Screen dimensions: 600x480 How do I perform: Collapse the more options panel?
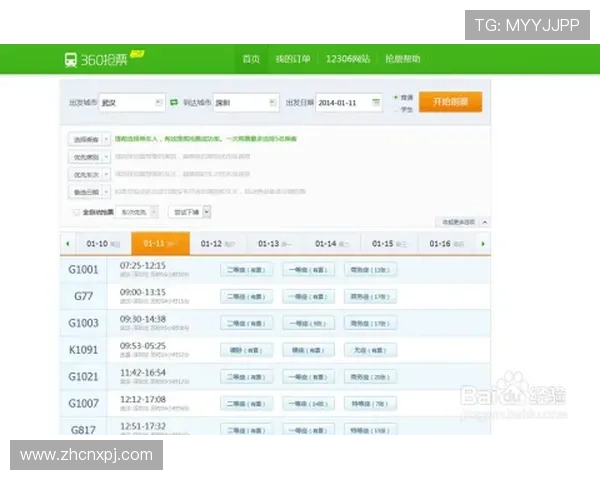point(462,222)
